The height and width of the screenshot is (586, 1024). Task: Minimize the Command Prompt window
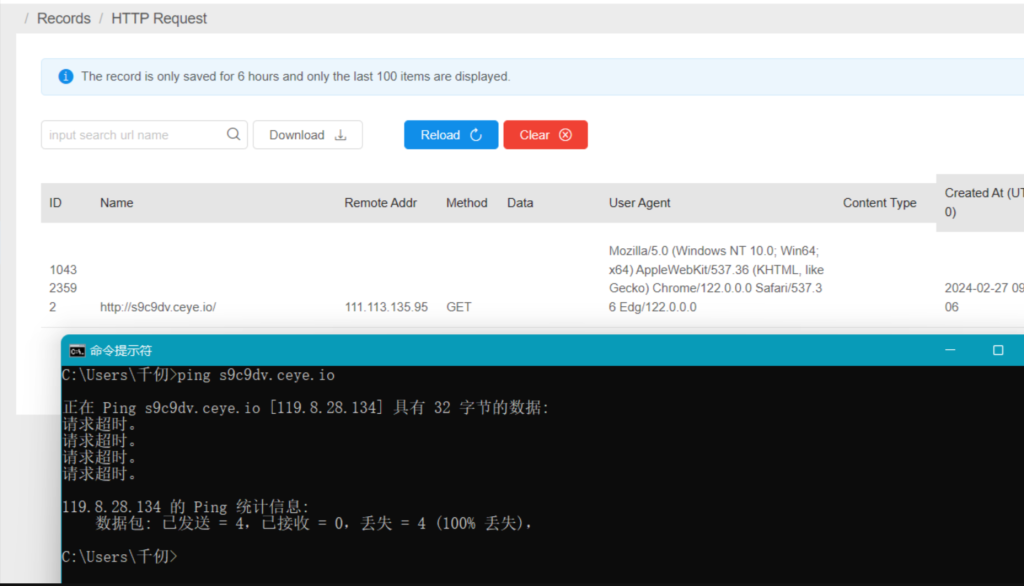tap(950, 350)
